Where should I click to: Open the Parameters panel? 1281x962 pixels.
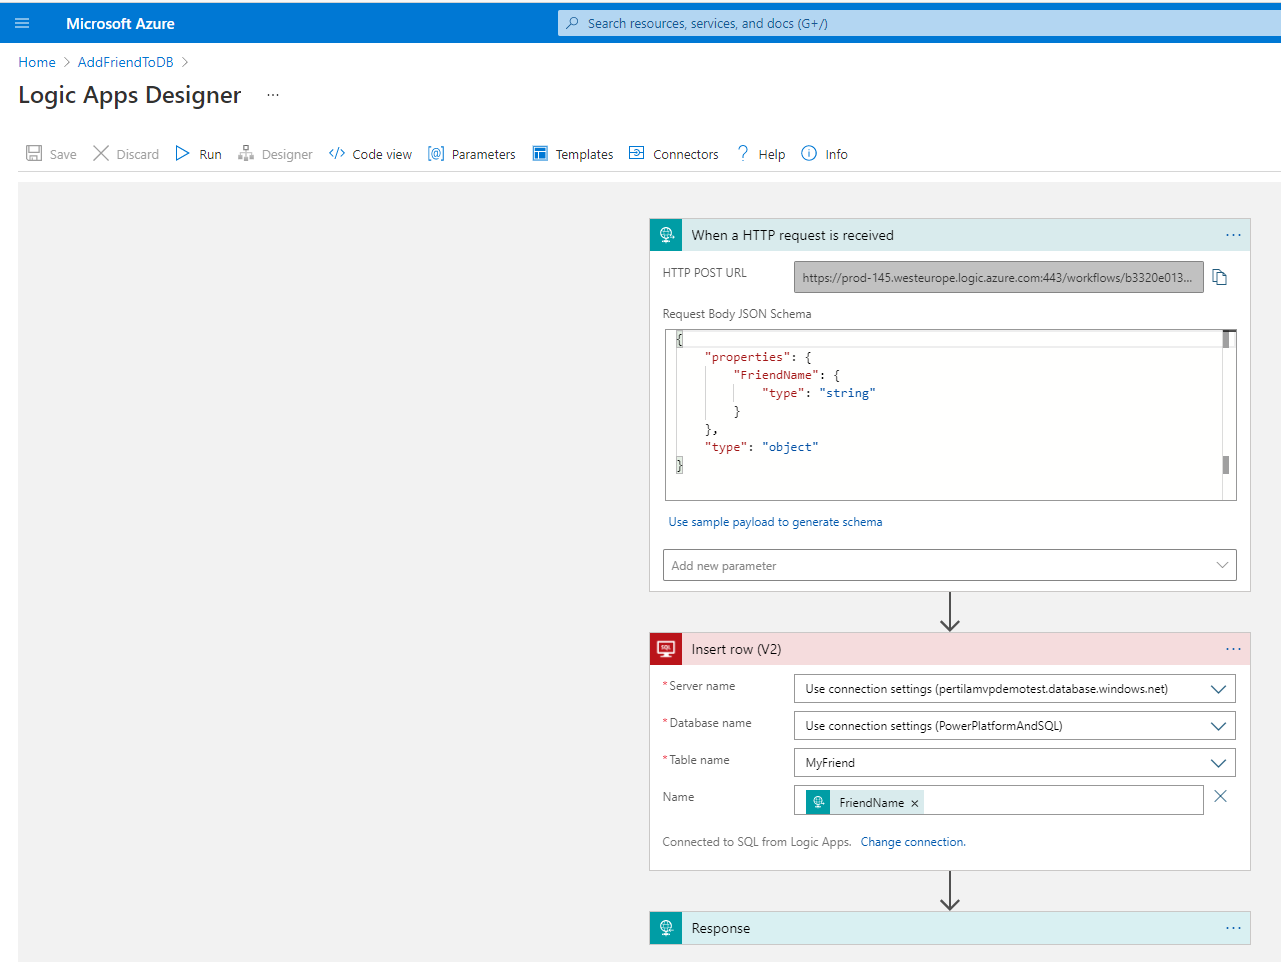tap(472, 154)
